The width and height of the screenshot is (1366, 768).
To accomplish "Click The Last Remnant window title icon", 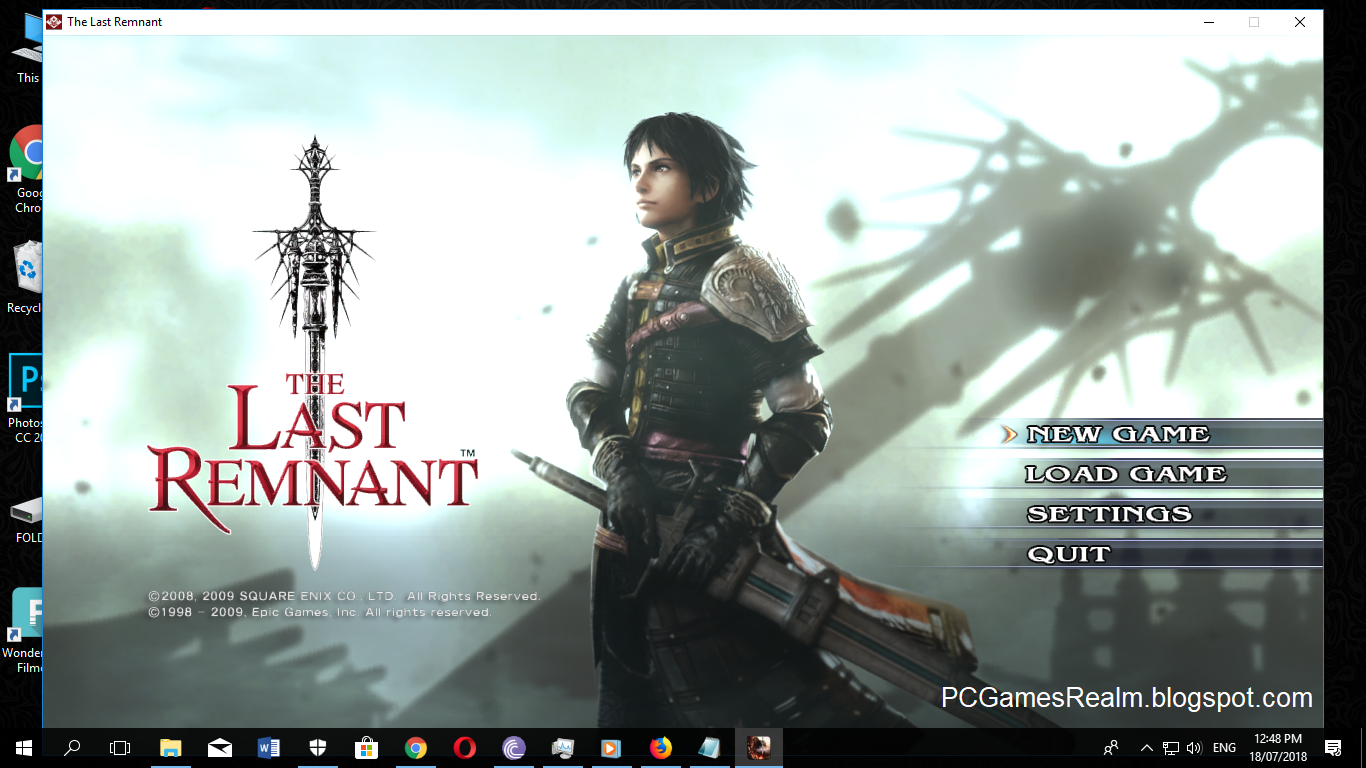I will point(54,22).
